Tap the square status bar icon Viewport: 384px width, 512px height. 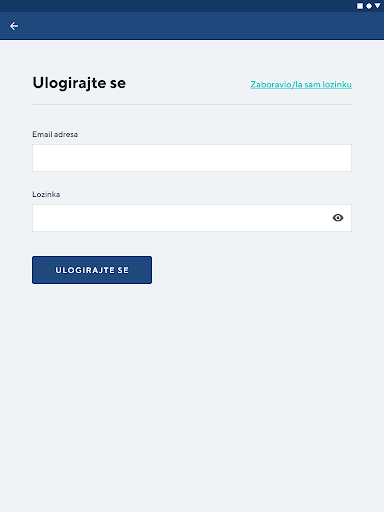360,6
